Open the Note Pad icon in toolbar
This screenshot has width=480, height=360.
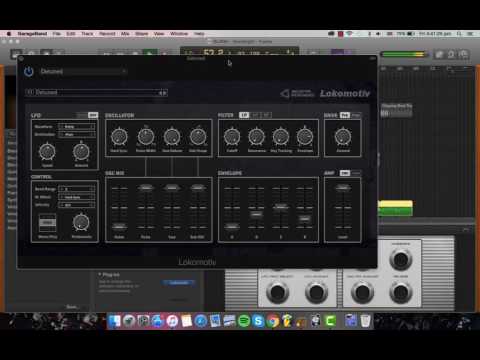[439, 54]
